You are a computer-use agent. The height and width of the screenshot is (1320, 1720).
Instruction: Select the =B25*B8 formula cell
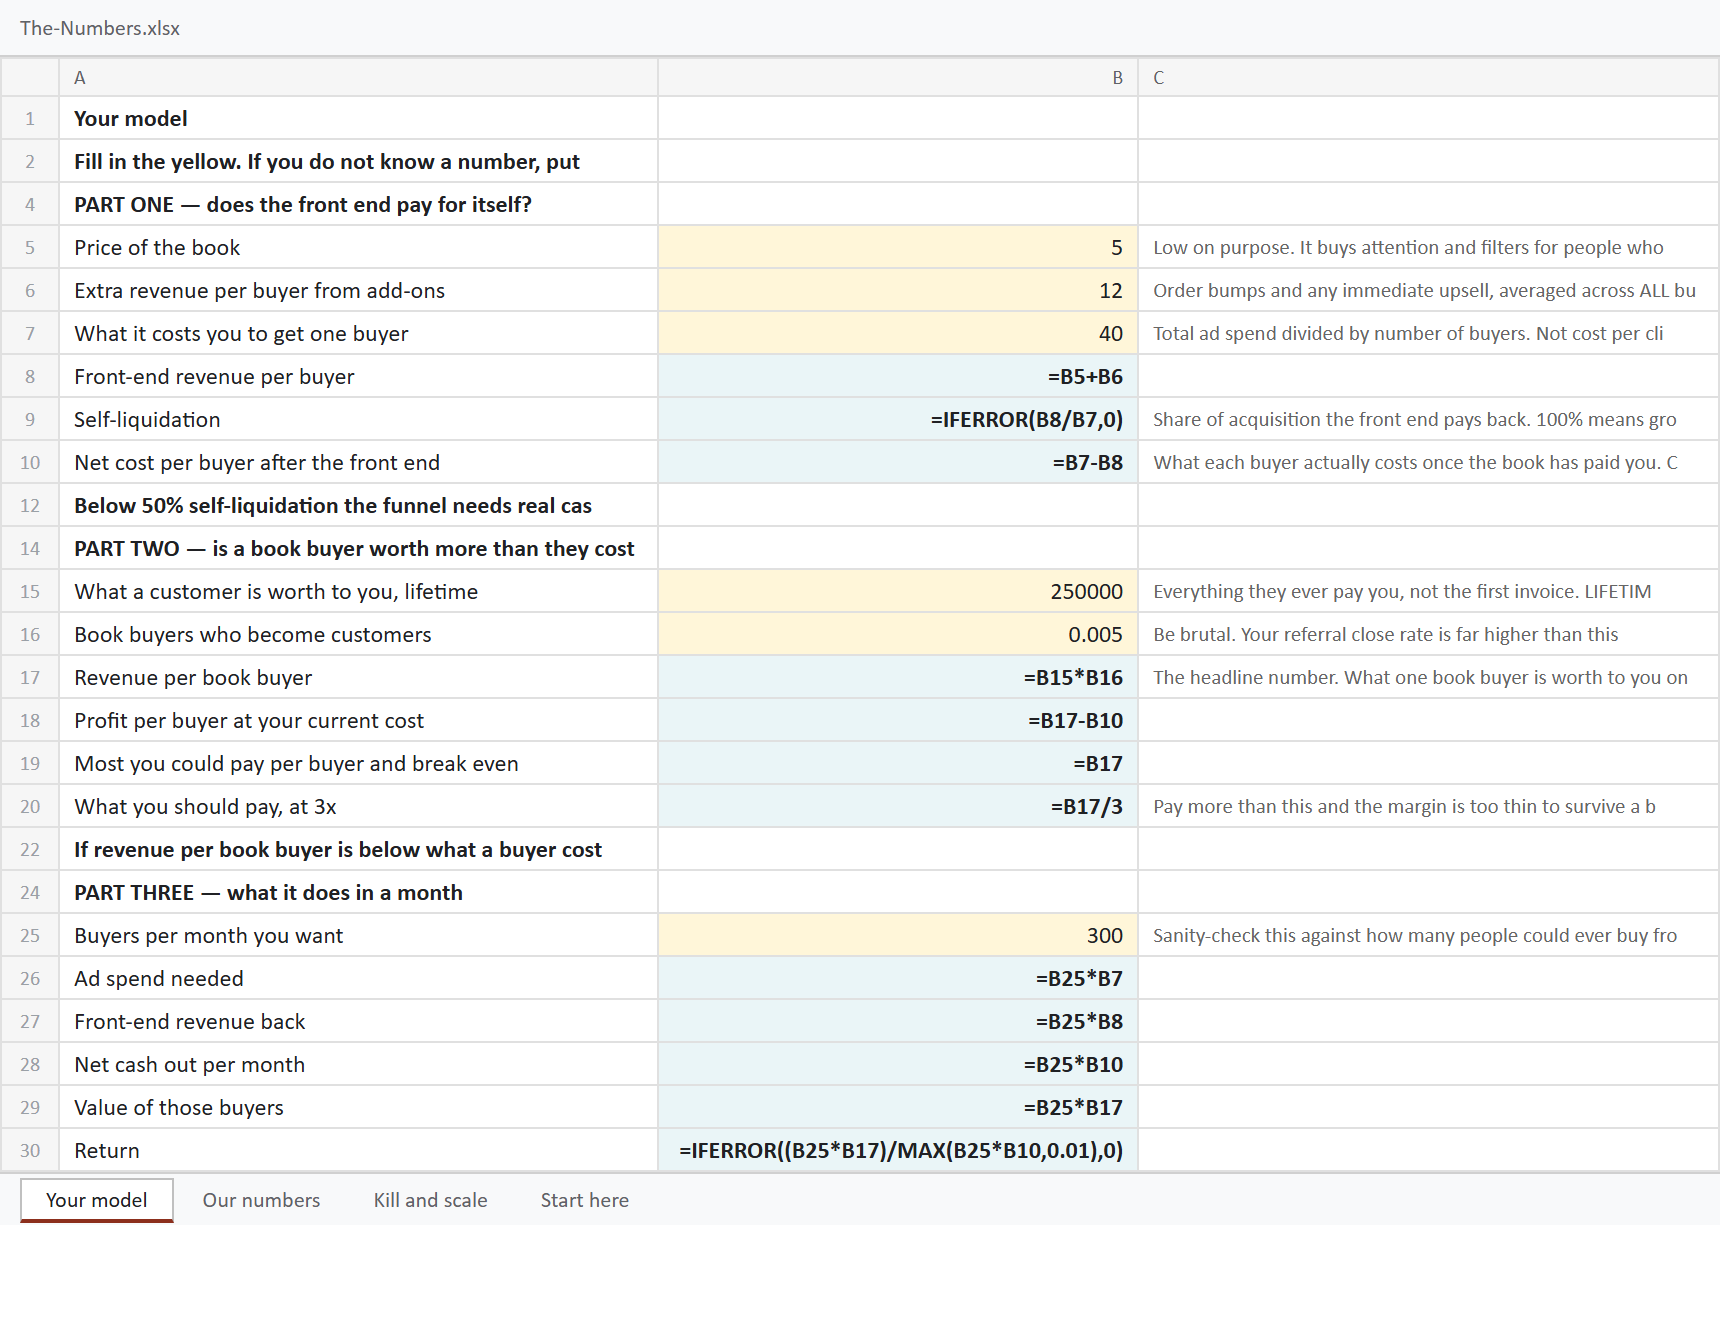point(898,1021)
